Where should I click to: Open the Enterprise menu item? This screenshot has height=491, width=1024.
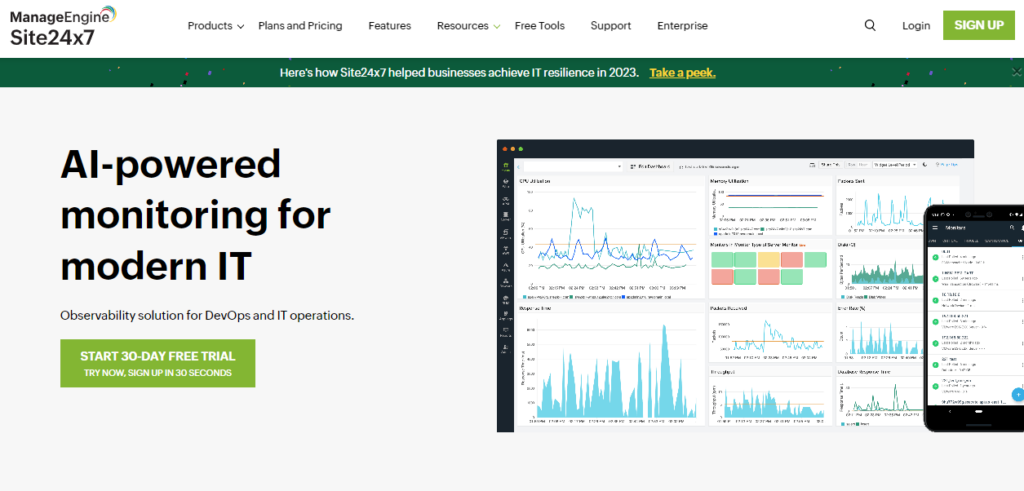pos(682,26)
